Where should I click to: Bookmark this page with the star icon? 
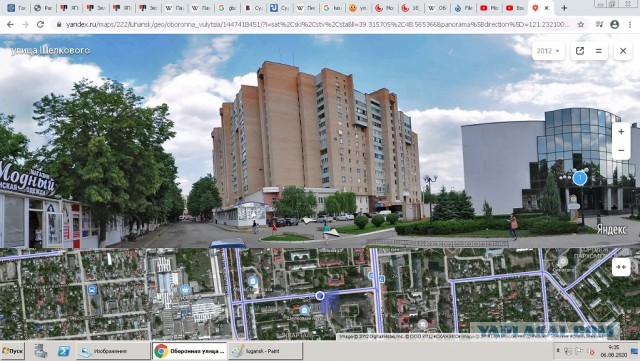[x=580, y=25]
